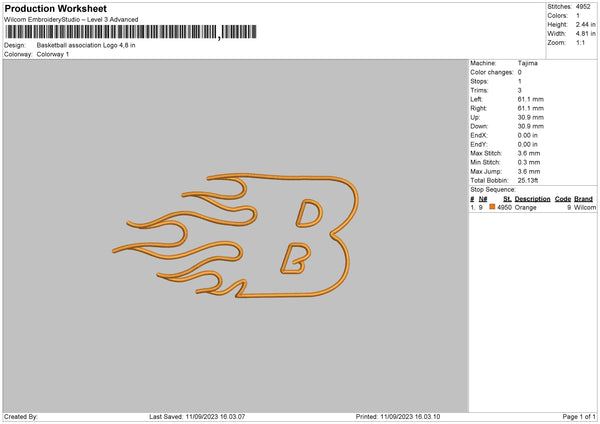The image size is (600, 424).
Task: Click the 'St.' column header
Action: [507, 199]
